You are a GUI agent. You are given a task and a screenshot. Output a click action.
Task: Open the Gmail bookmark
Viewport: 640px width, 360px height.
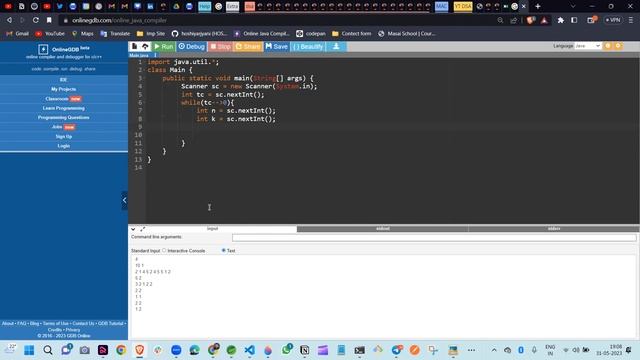[18, 33]
